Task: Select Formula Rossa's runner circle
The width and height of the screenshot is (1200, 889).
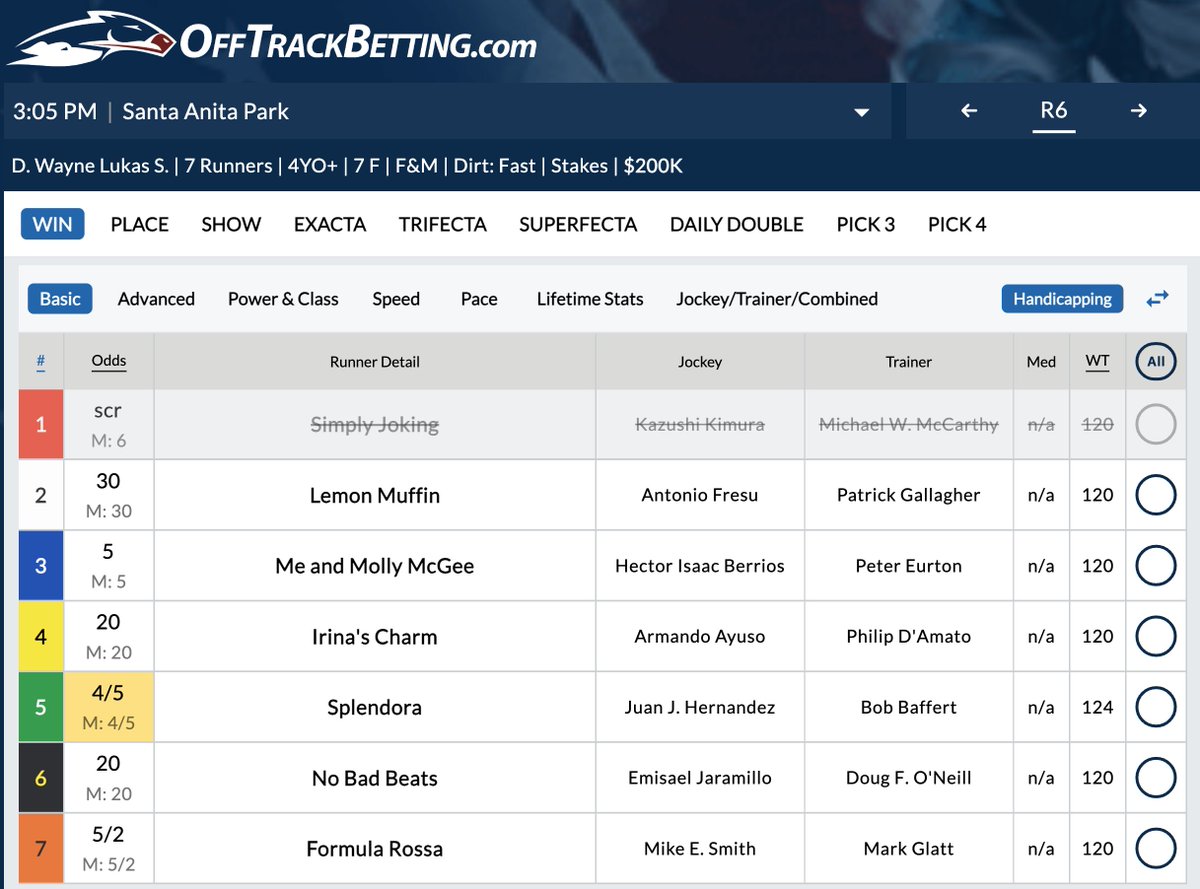Action: 1156,848
